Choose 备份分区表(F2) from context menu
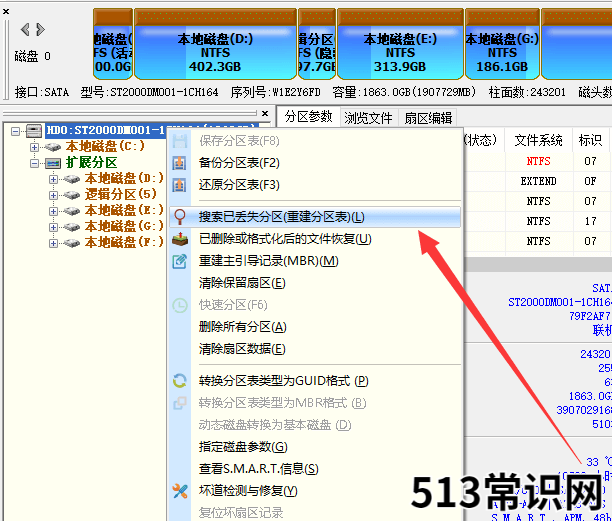 tap(315, 163)
